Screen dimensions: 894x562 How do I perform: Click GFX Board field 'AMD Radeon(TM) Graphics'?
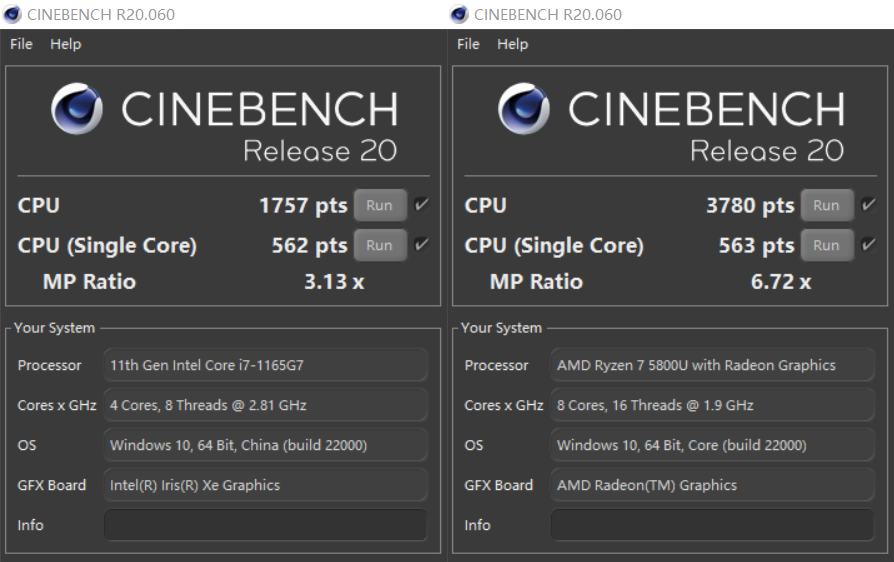[x=712, y=485]
